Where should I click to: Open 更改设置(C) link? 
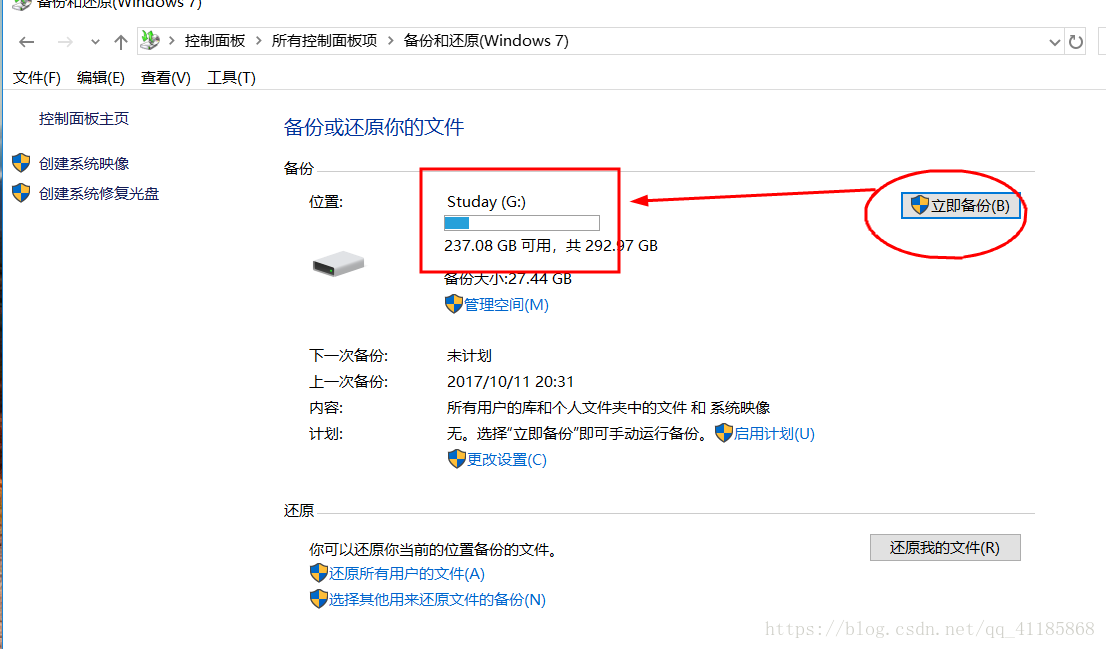point(506,460)
